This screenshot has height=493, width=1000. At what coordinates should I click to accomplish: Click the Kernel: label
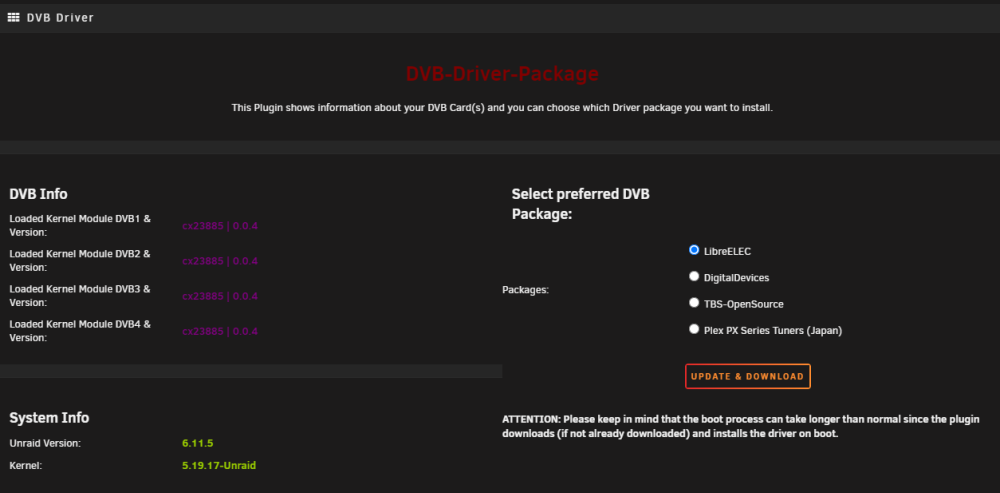tap(26, 466)
